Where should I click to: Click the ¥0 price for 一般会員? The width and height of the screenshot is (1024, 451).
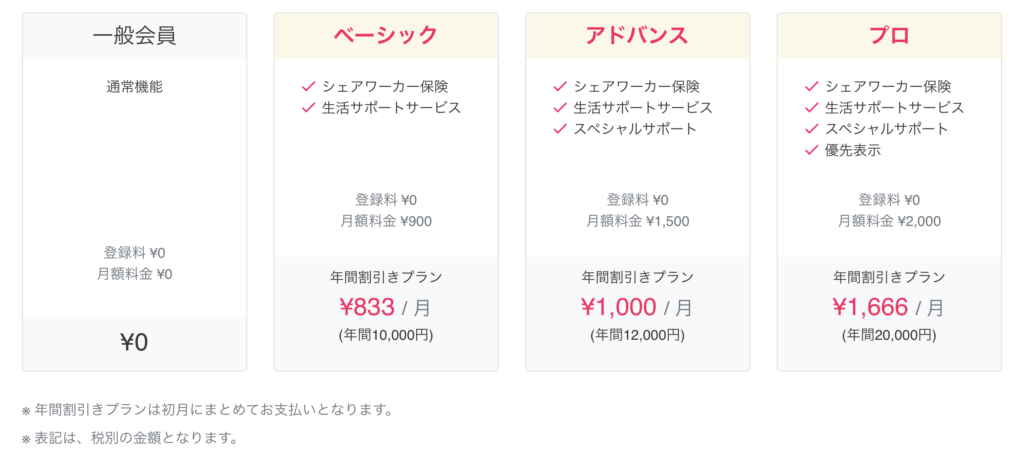pyautogui.click(x=134, y=343)
